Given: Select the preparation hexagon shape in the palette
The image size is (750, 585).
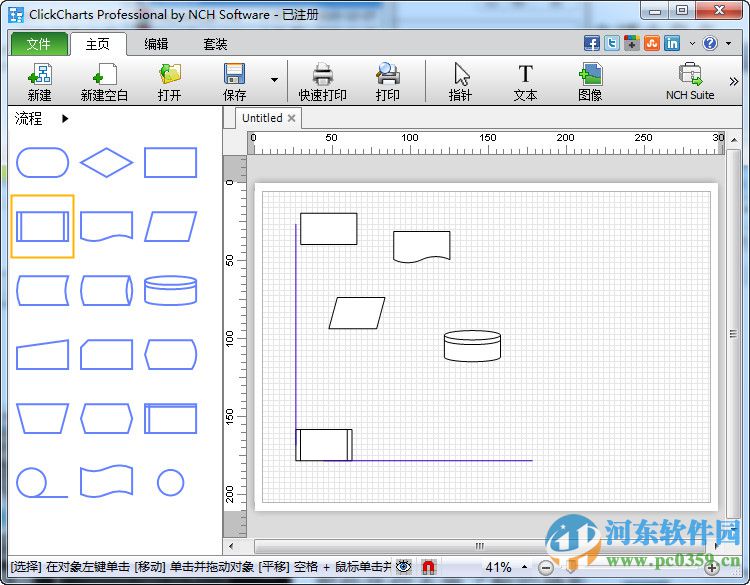Looking at the screenshot, I should pos(106,419).
